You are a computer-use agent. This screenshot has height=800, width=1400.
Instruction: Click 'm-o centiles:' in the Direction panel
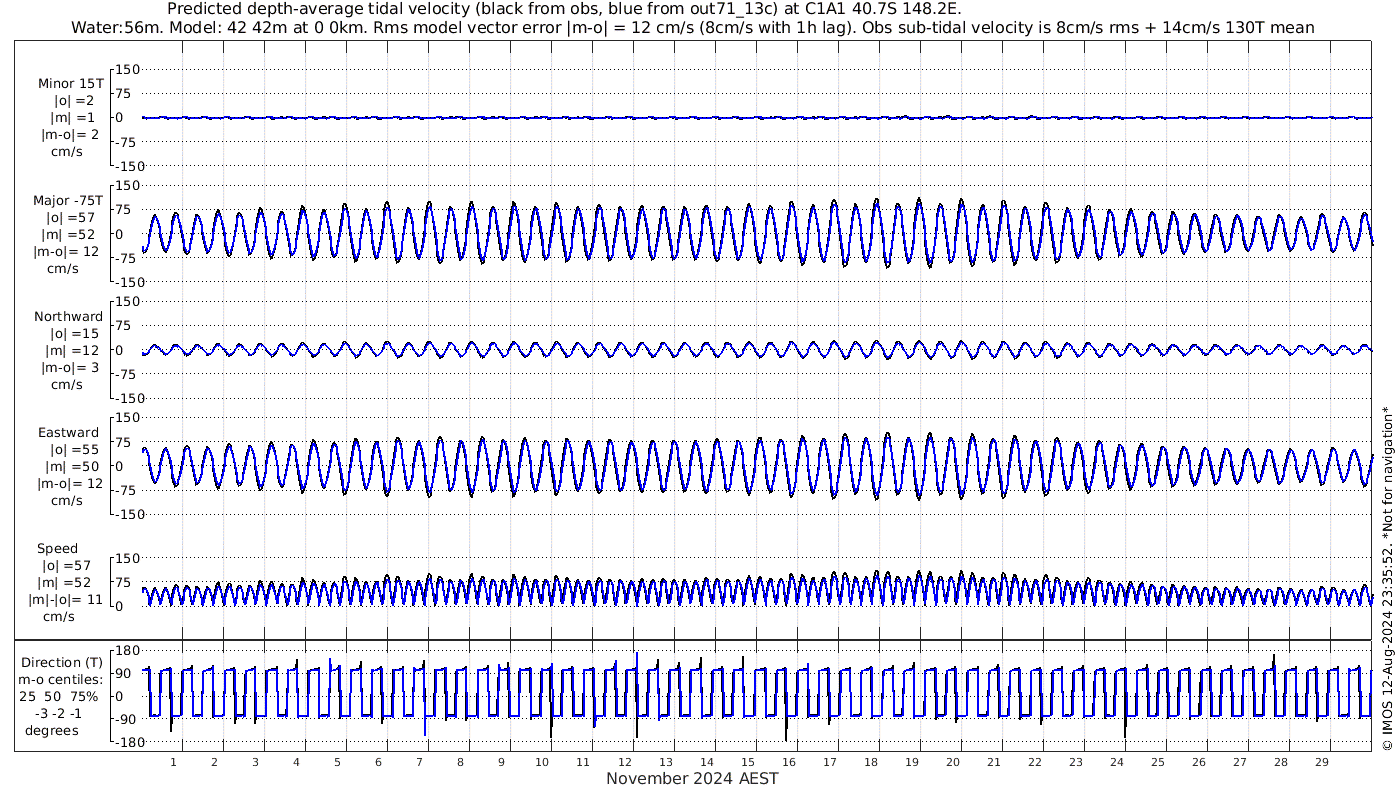61,680
